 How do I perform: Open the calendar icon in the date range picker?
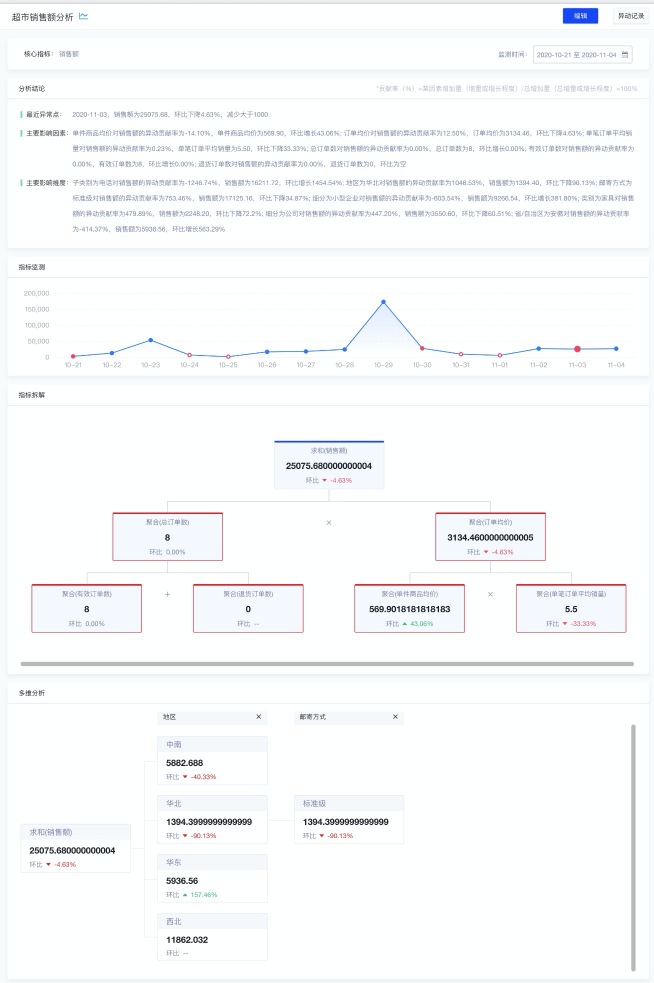(x=625, y=54)
